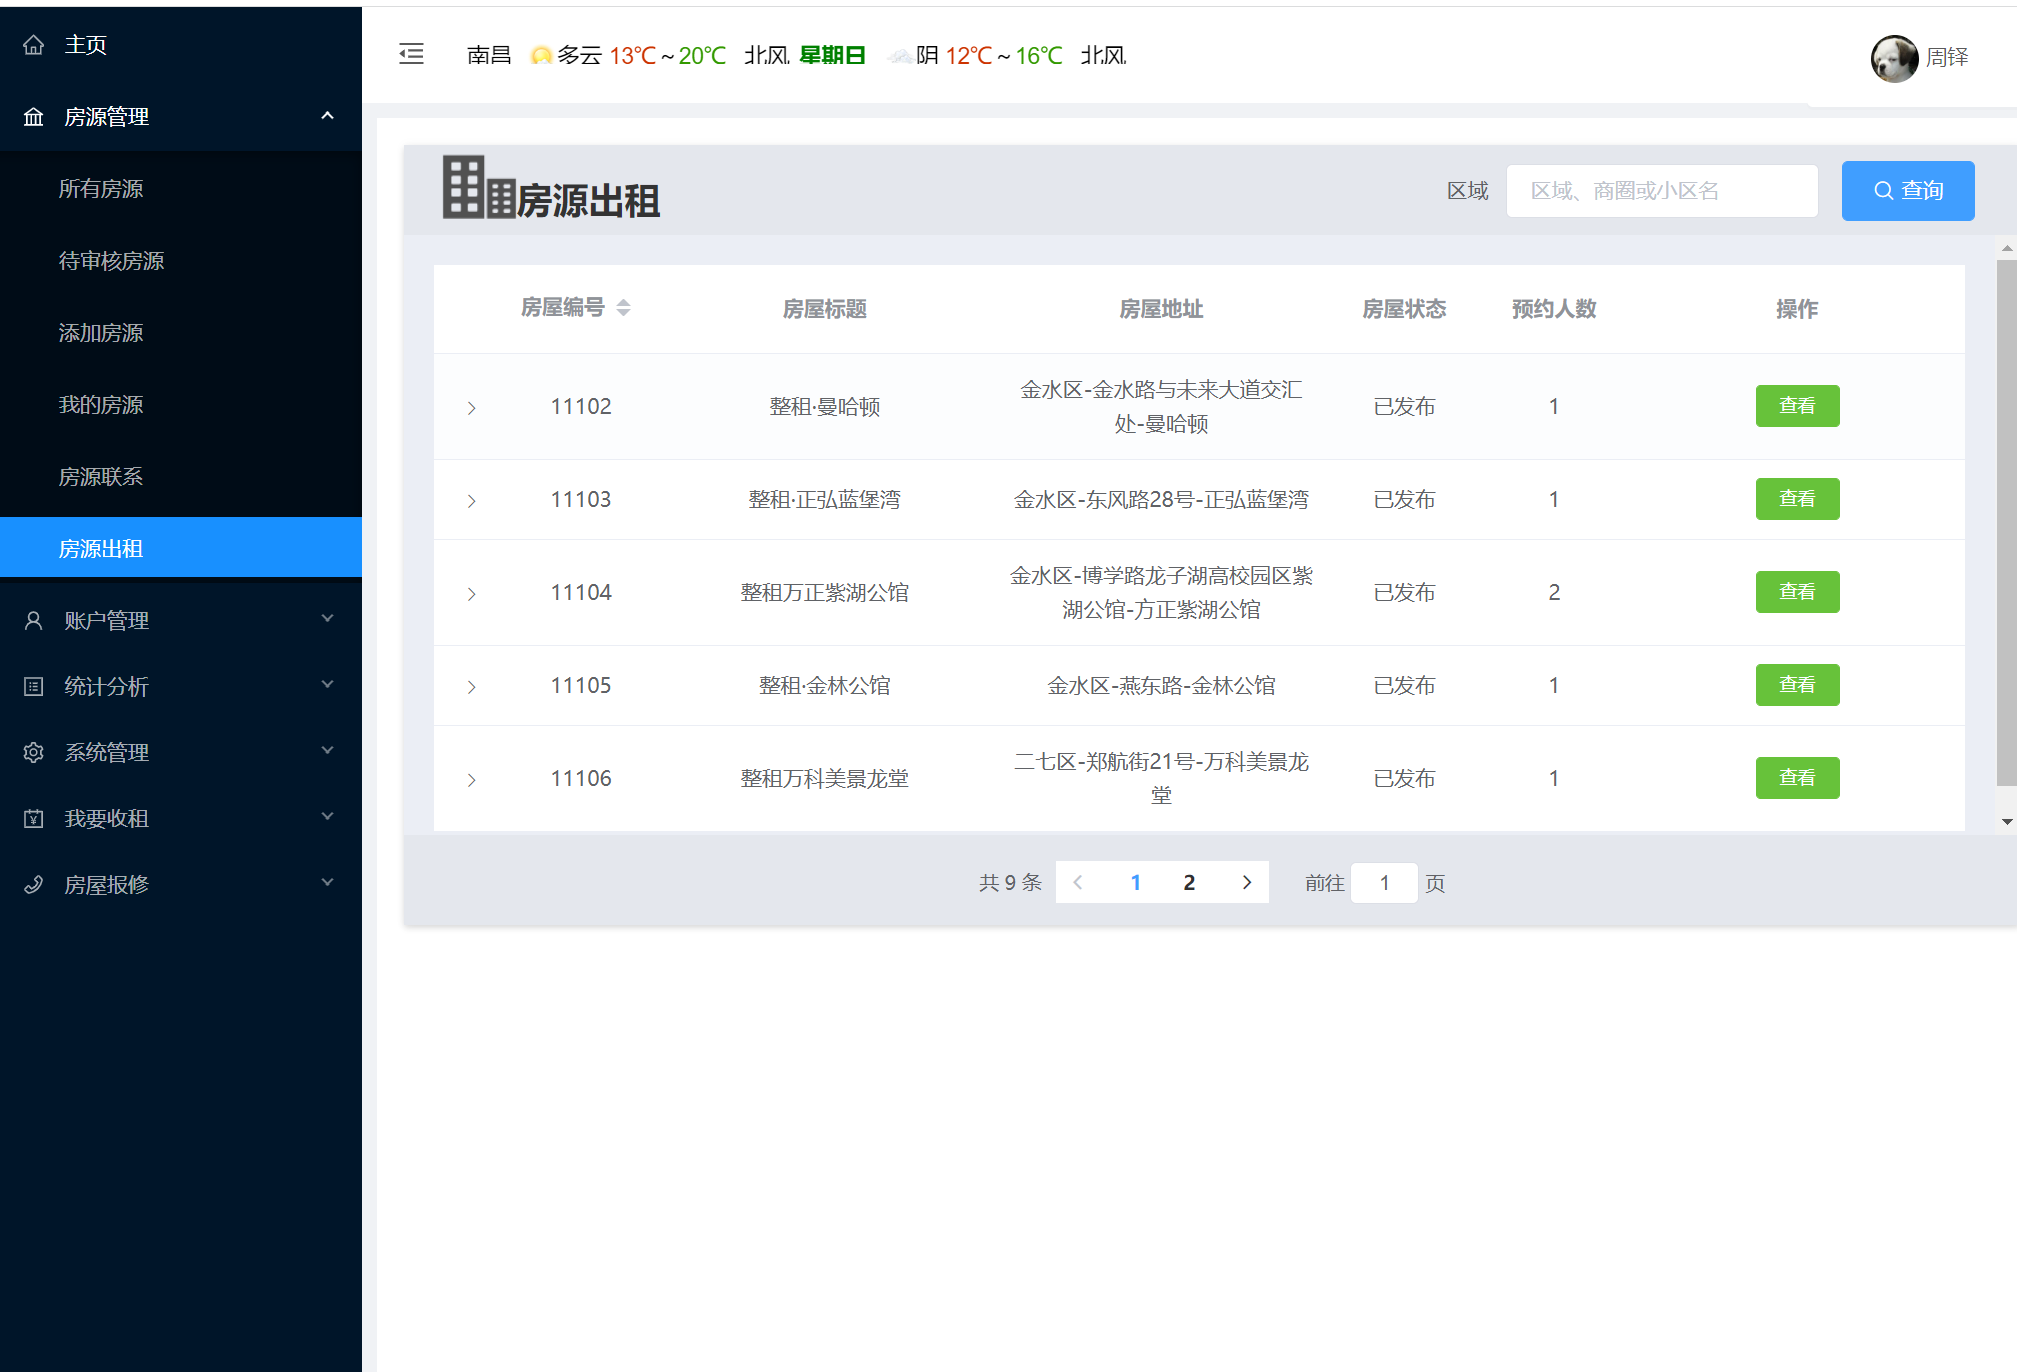Go to pagination page 2
Viewport: 2017px width, 1372px height.
[1189, 882]
